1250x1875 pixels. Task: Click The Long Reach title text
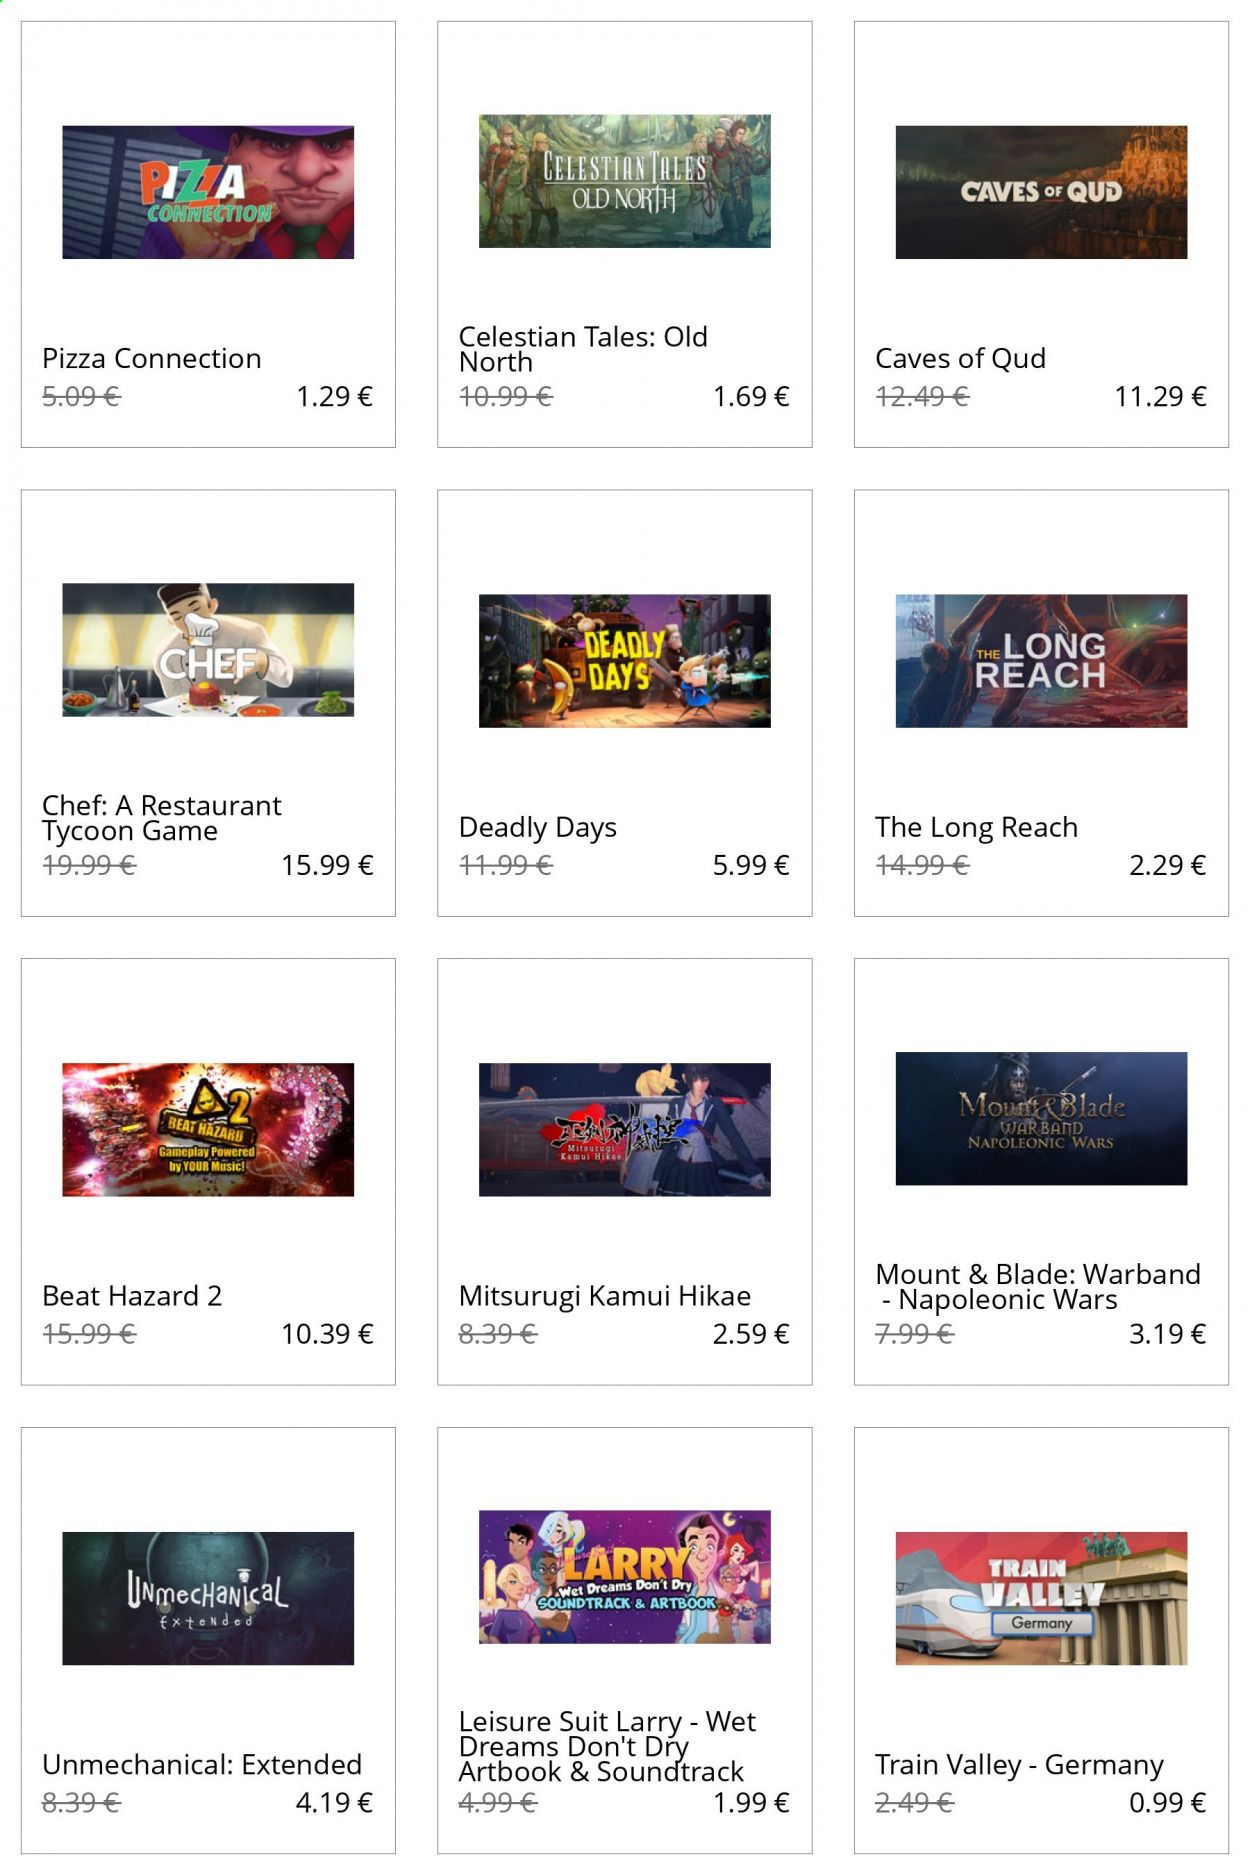pyautogui.click(x=976, y=828)
